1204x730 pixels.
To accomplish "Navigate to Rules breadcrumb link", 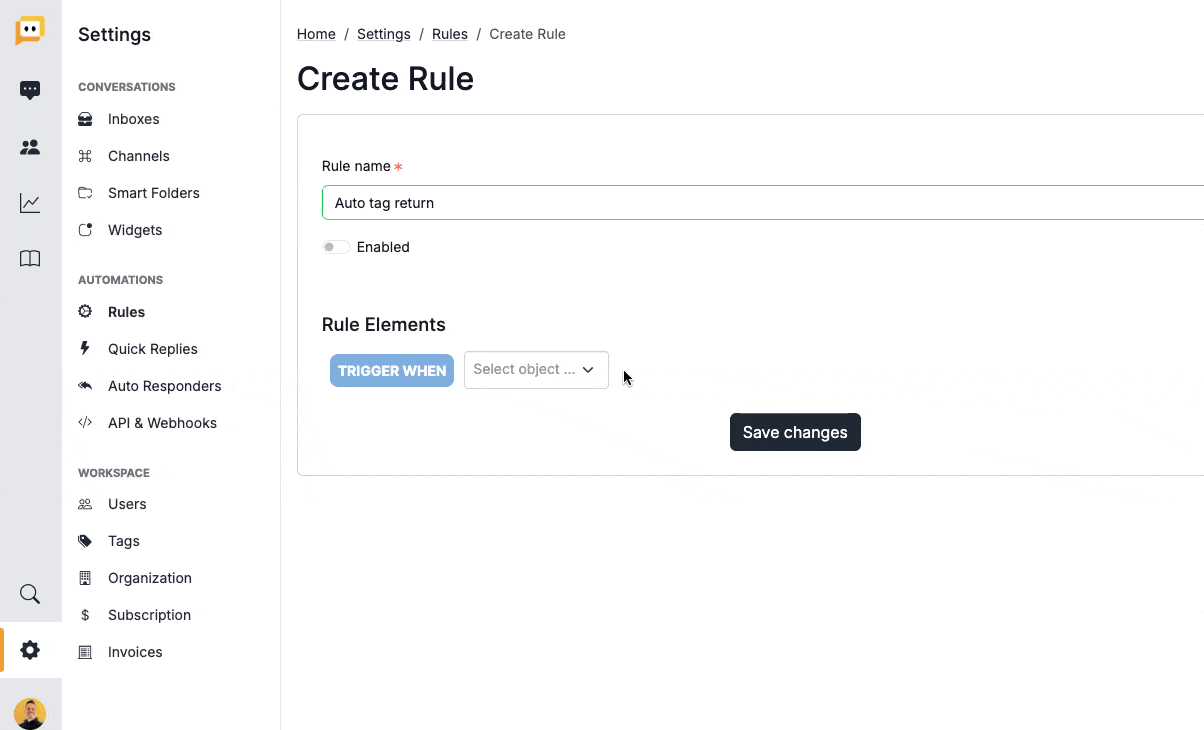I will pyautogui.click(x=450, y=34).
